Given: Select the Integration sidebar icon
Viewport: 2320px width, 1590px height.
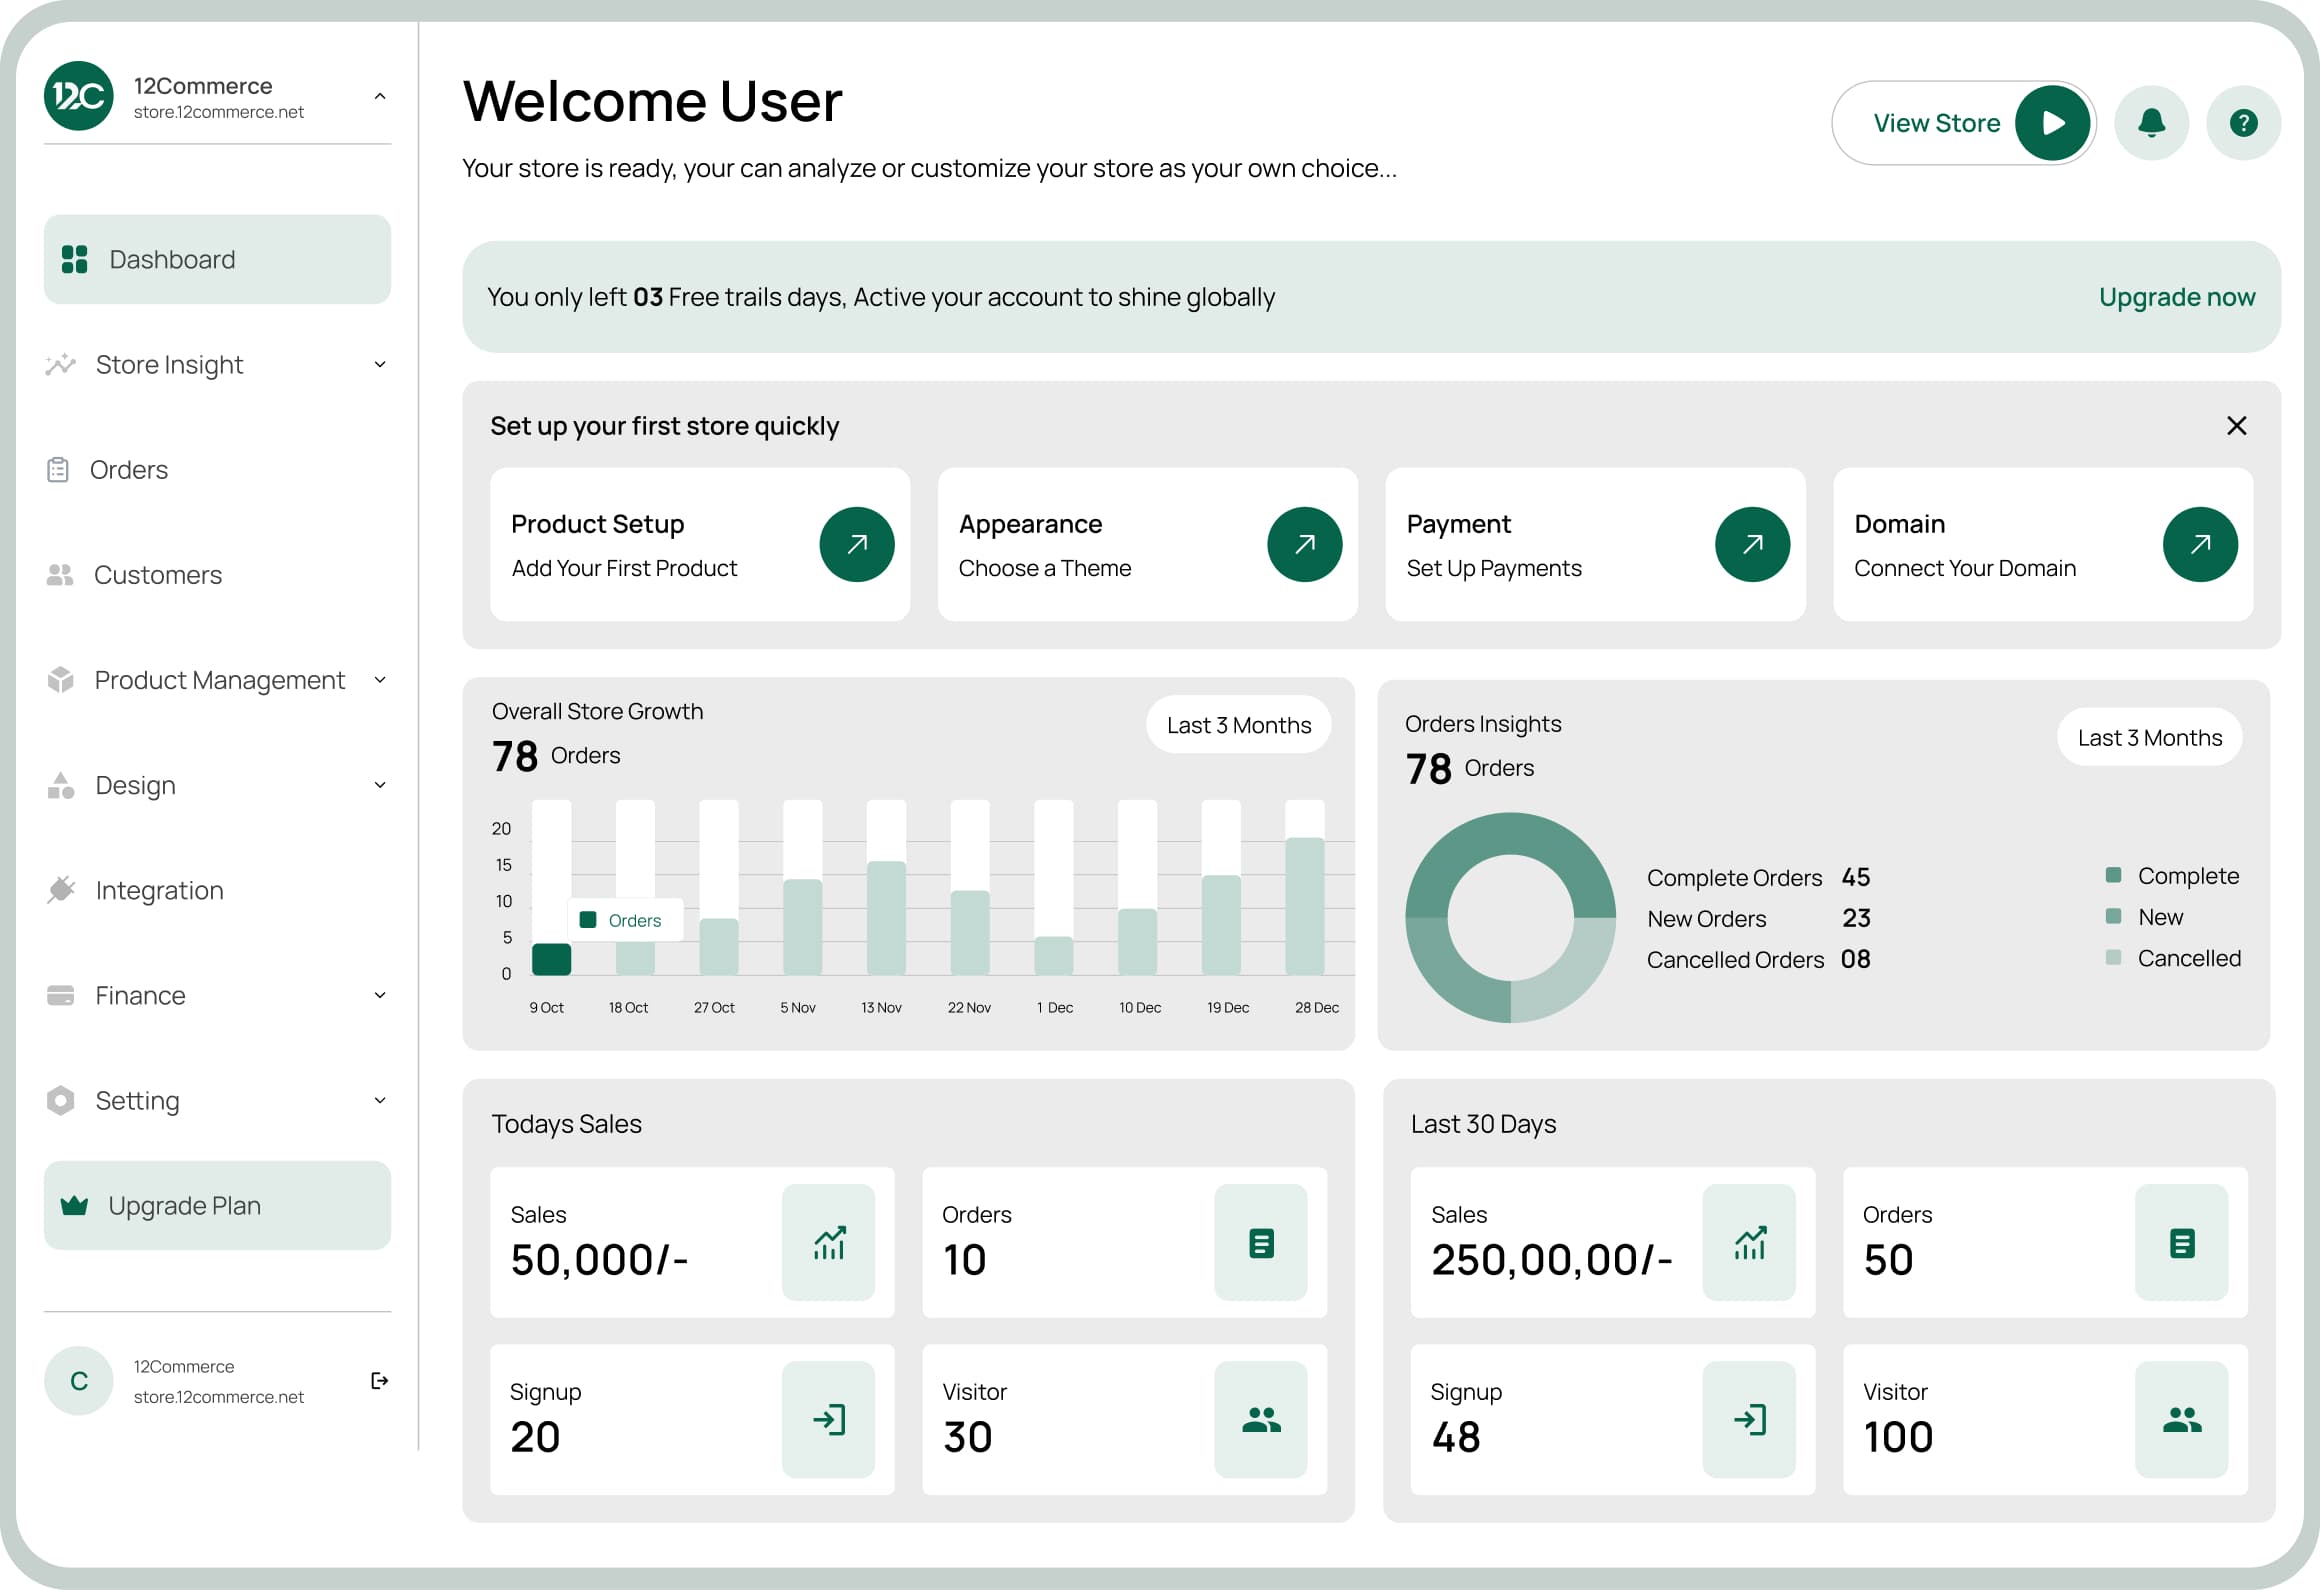Looking at the screenshot, I should point(60,889).
